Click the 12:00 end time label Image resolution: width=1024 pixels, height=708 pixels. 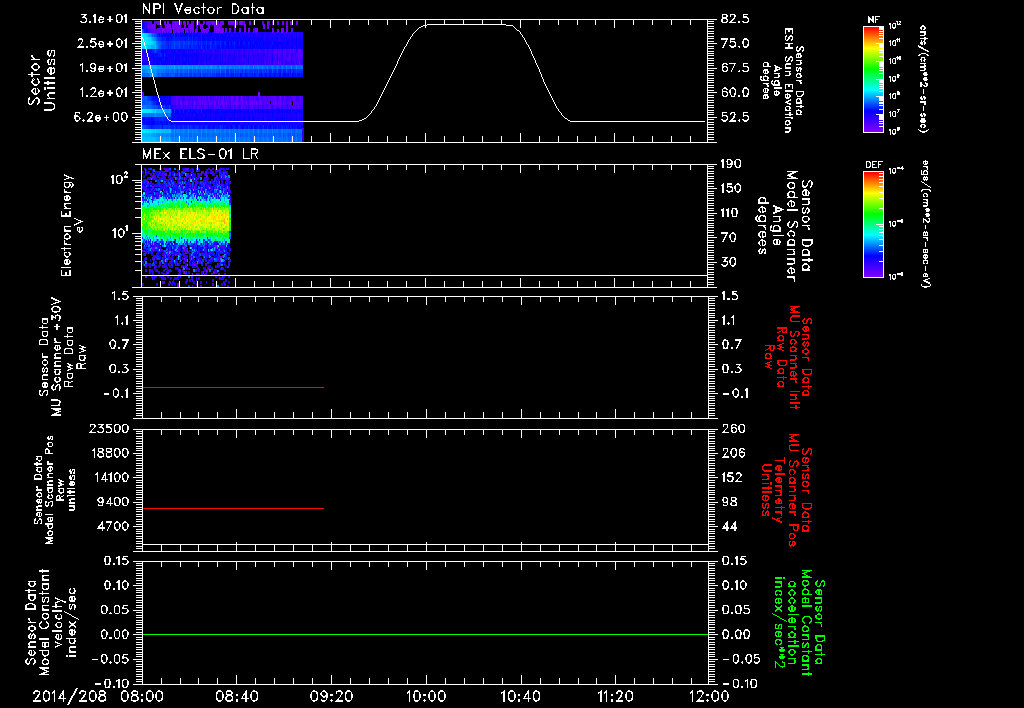710,697
